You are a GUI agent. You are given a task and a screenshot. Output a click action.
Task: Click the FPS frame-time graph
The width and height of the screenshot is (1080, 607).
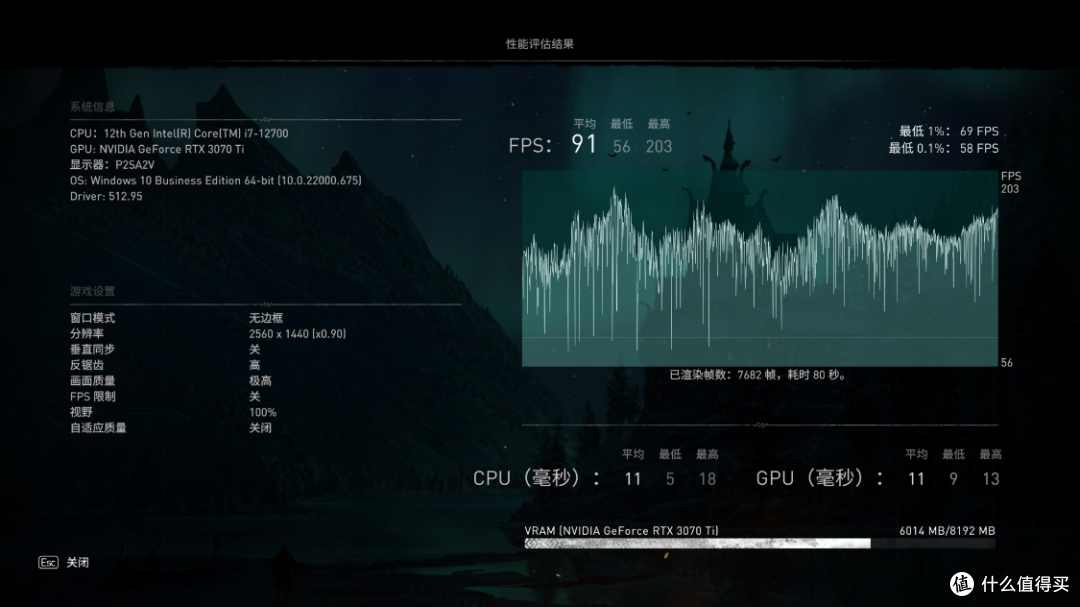760,269
